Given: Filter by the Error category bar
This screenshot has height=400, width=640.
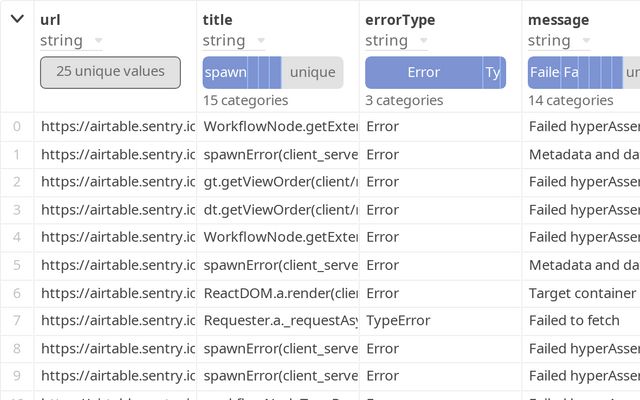Looking at the screenshot, I should click(x=423, y=72).
